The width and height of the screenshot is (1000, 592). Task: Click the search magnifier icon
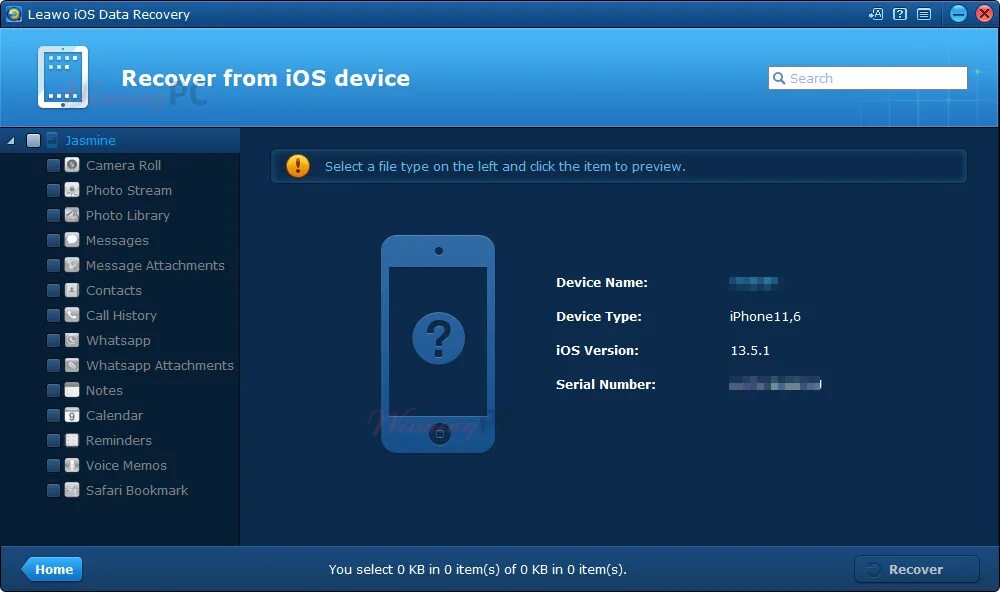779,78
